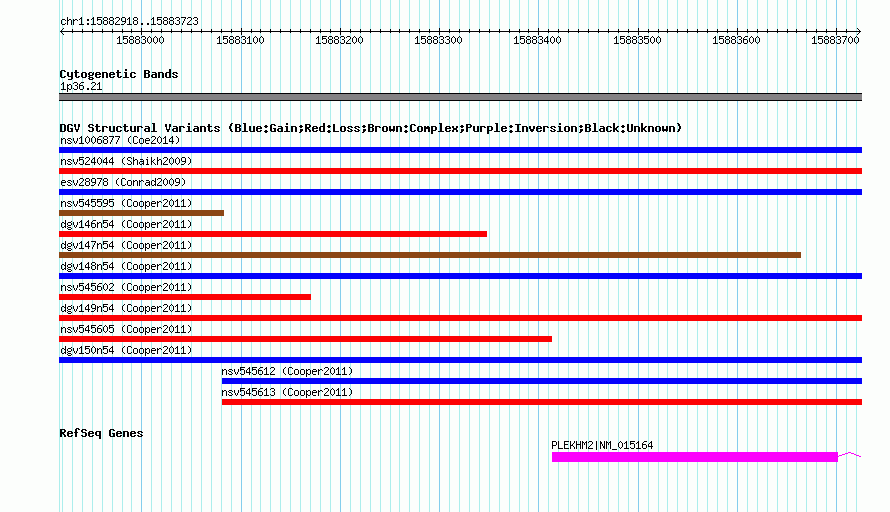Select the gray 1p36.21 cytogenetic band bar
The height and width of the screenshot is (512, 890).
coord(460,97)
